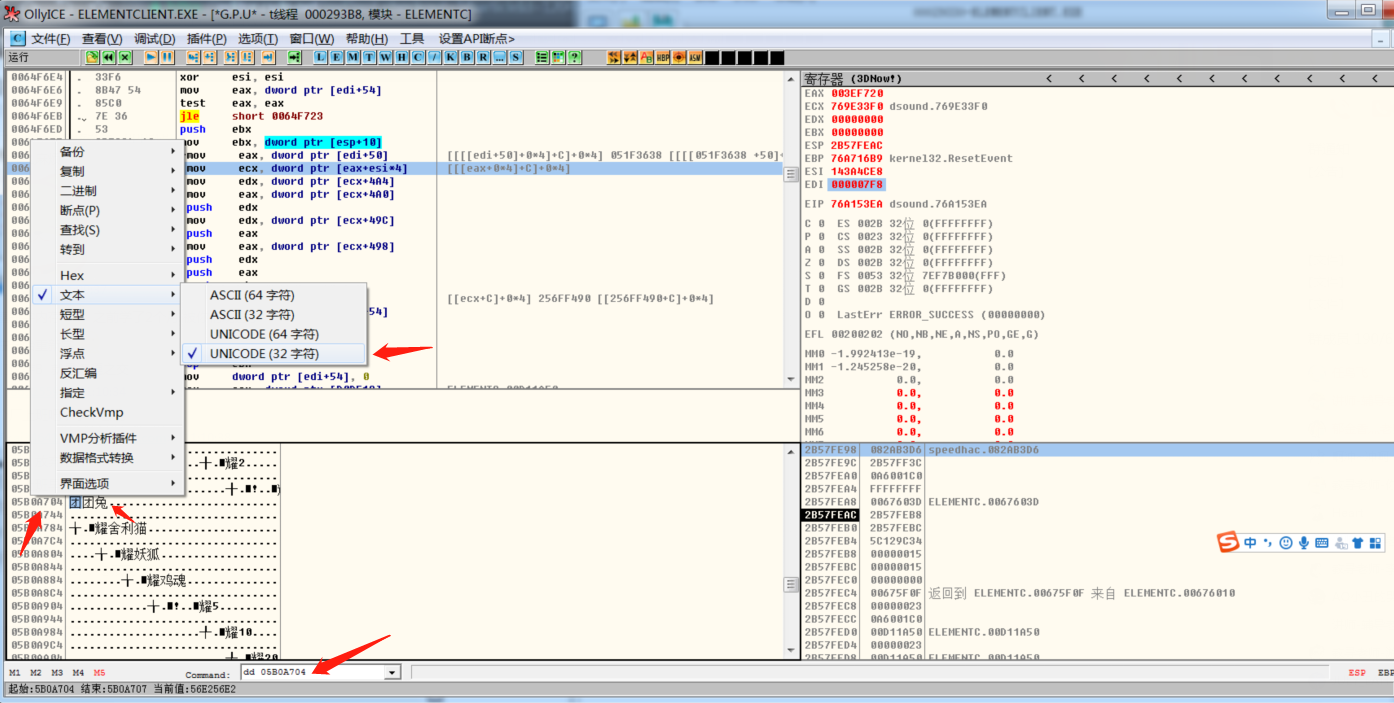The height and width of the screenshot is (703, 1394).
Task: Click the help question mark toolbar icon
Action: click(573, 57)
